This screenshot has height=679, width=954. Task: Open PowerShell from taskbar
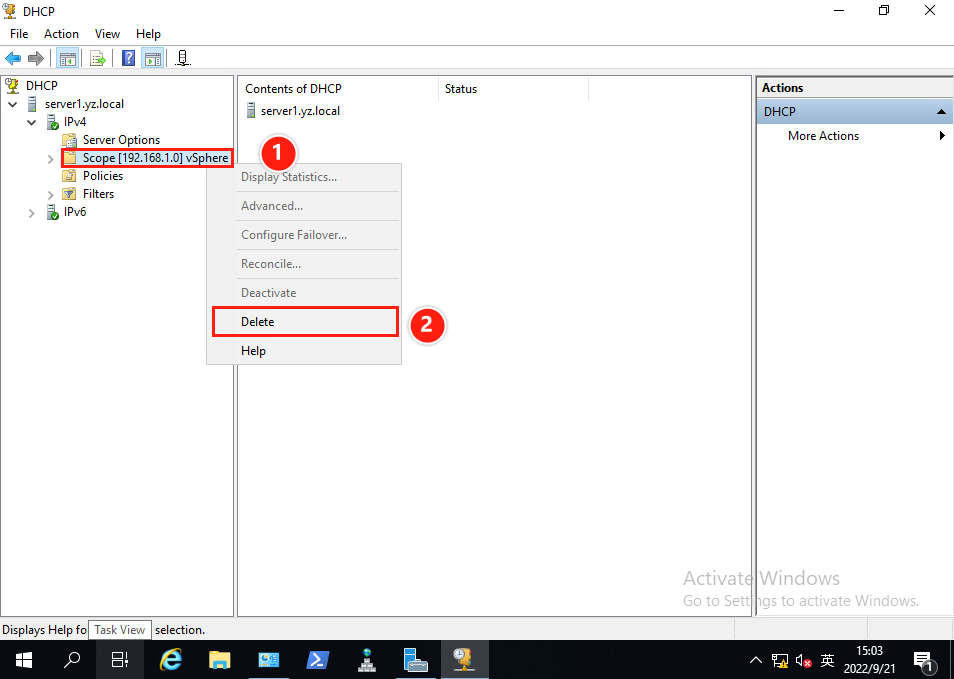[318, 660]
